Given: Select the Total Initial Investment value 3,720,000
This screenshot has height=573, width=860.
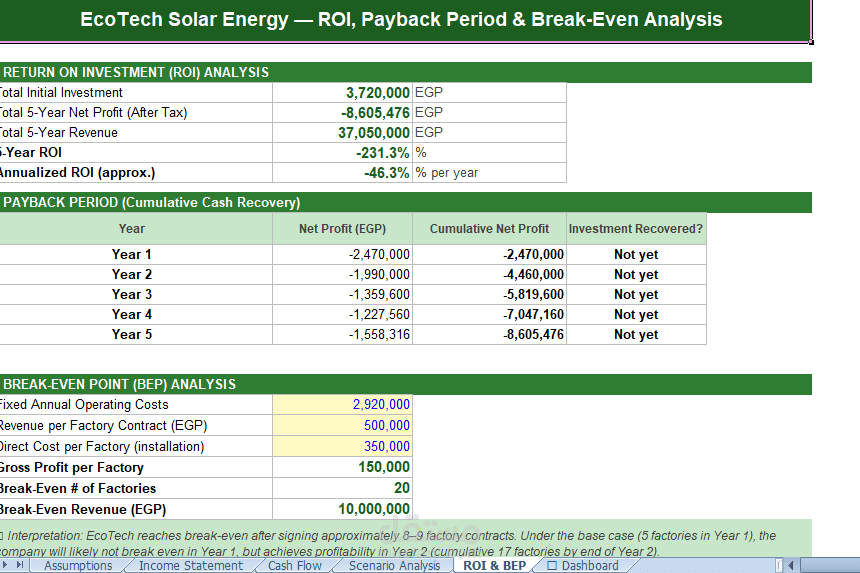Looking at the screenshot, I should coord(342,93).
